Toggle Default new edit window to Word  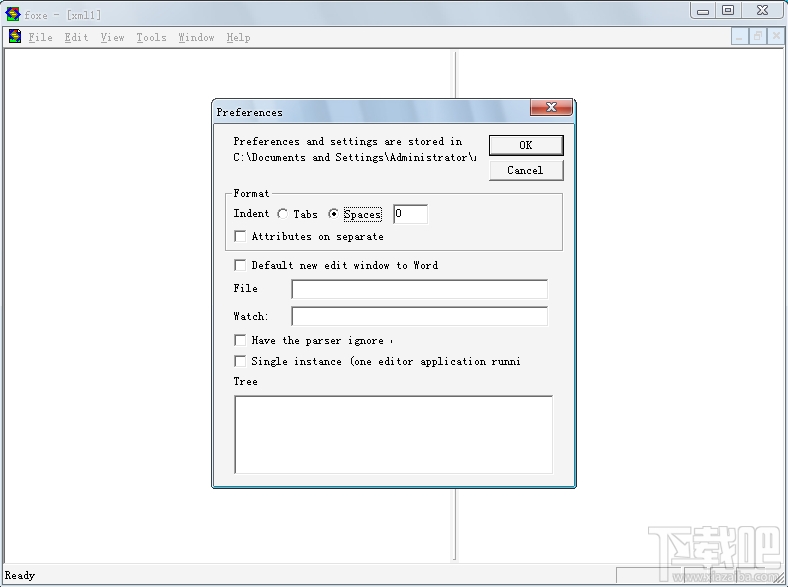coord(240,265)
